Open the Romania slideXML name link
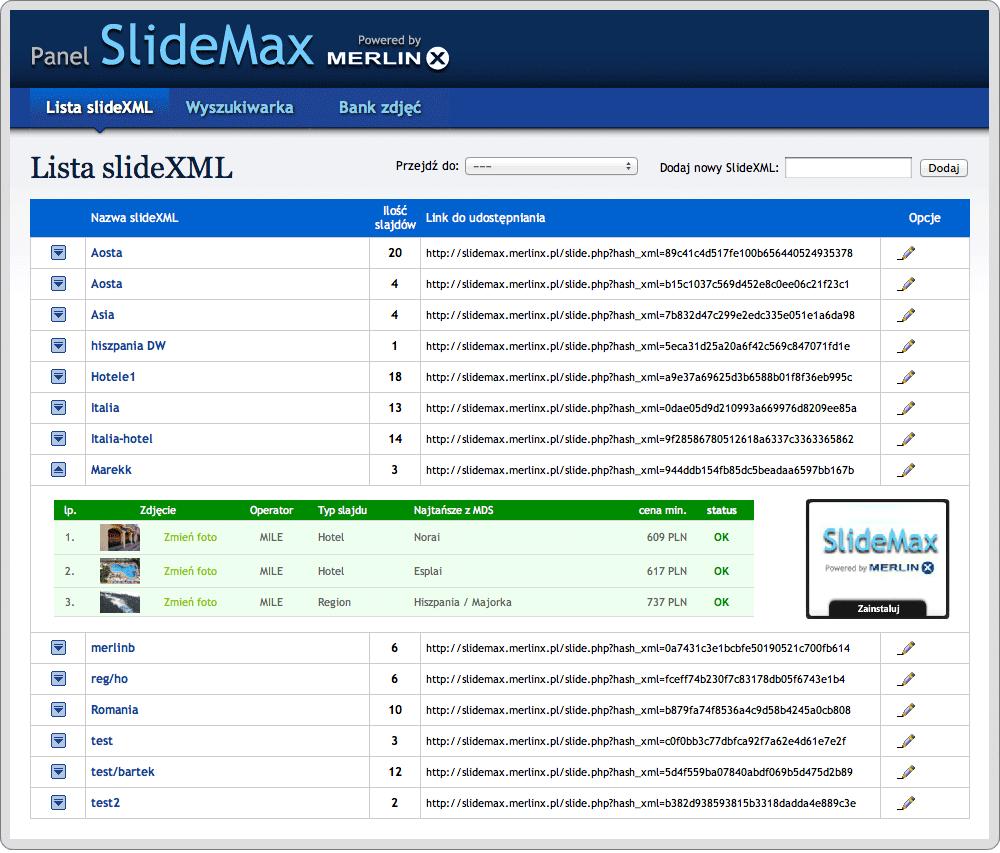 pos(114,710)
